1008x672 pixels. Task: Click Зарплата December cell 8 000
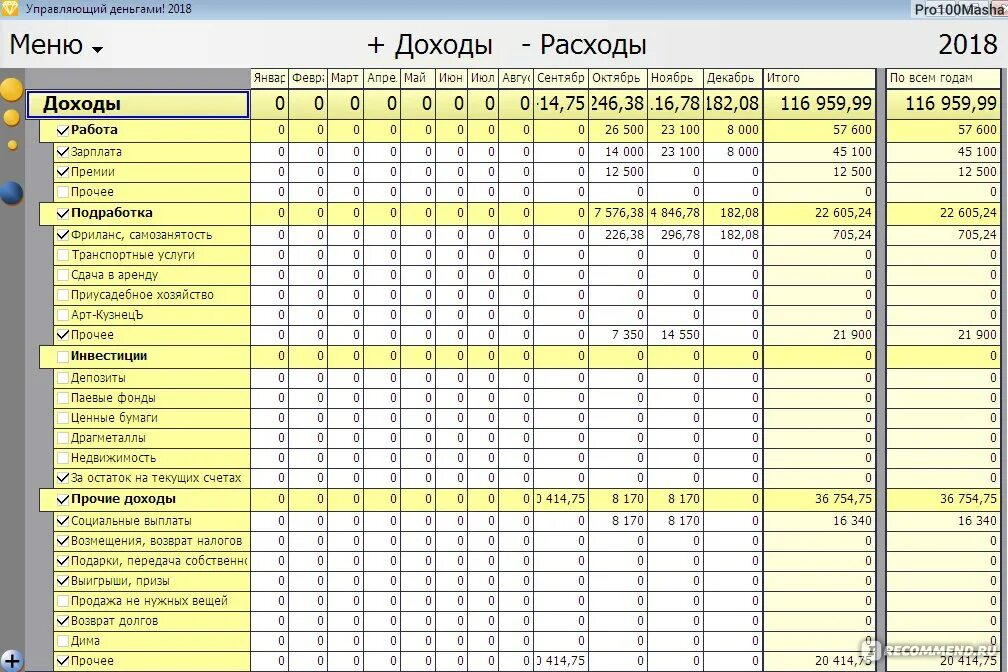point(733,152)
